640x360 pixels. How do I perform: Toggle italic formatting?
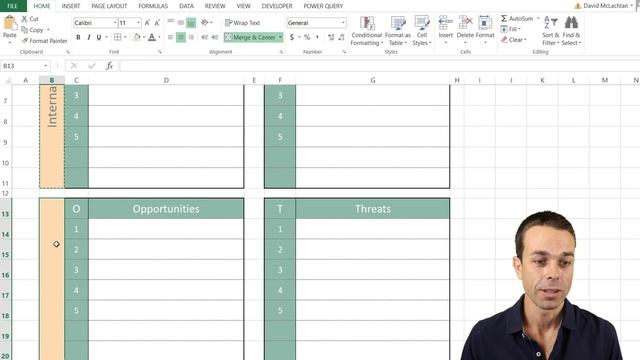click(89, 37)
